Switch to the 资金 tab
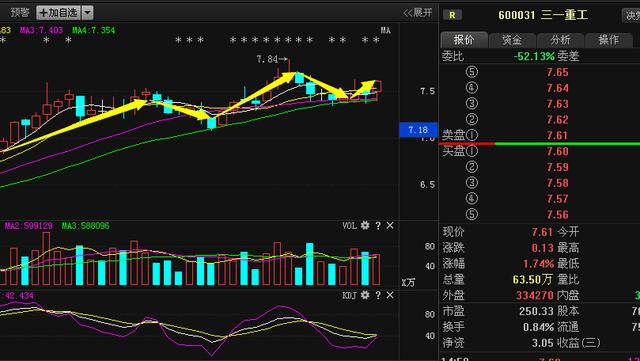The width and height of the screenshot is (640, 361). [512, 40]
